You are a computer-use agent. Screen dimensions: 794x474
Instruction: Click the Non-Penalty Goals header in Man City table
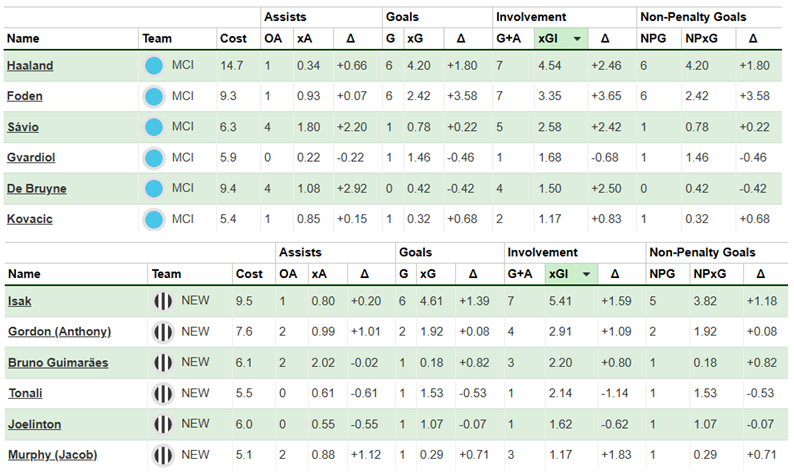tap(693, 17)
